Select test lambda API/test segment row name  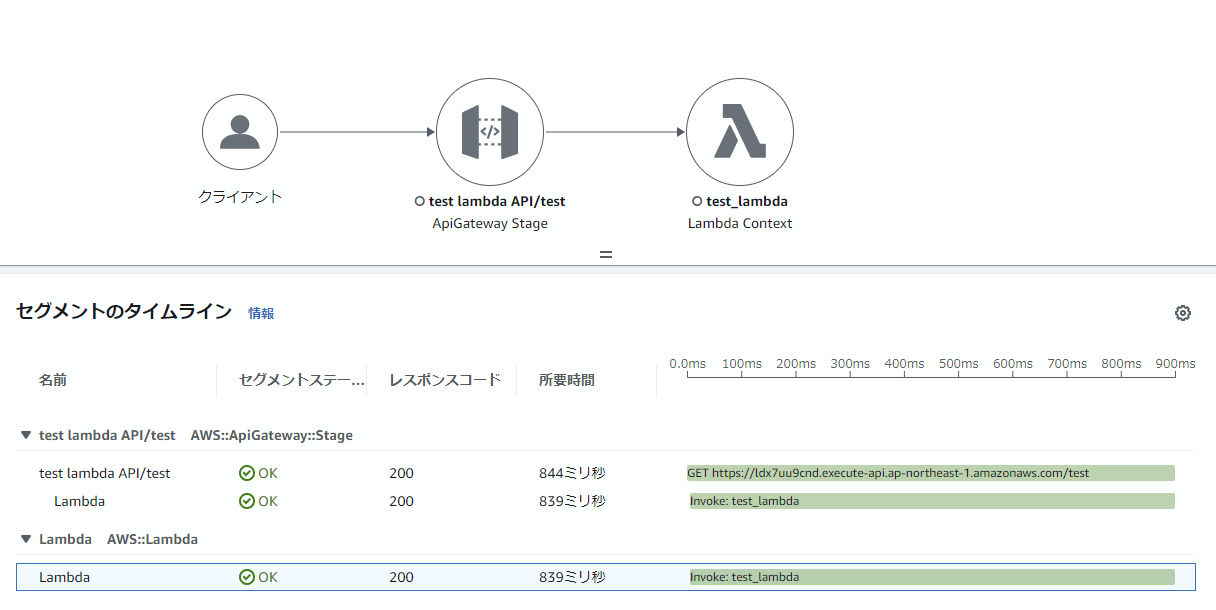pyautogui.click(x=105, y=473)
